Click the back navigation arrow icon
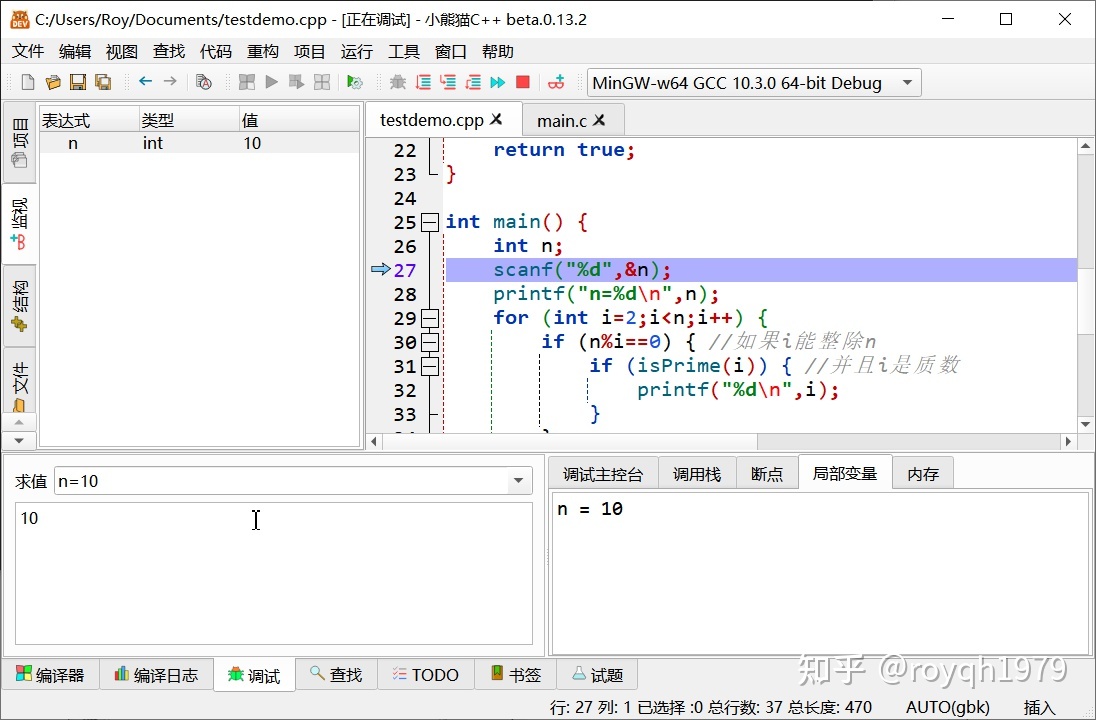The image size is (1096, 720). [146, 82]
